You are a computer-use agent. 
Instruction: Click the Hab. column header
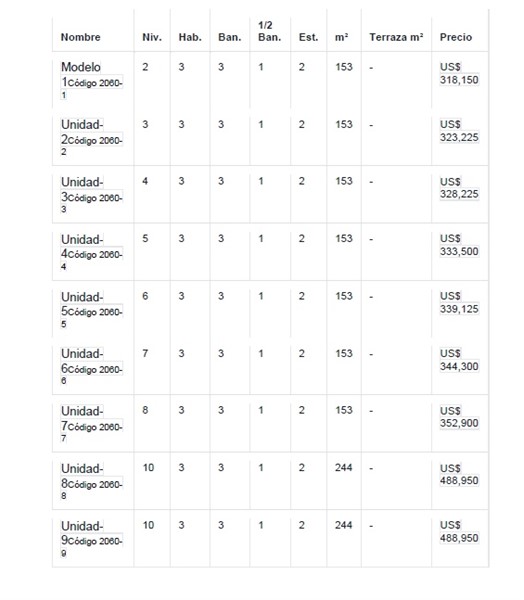190,37
